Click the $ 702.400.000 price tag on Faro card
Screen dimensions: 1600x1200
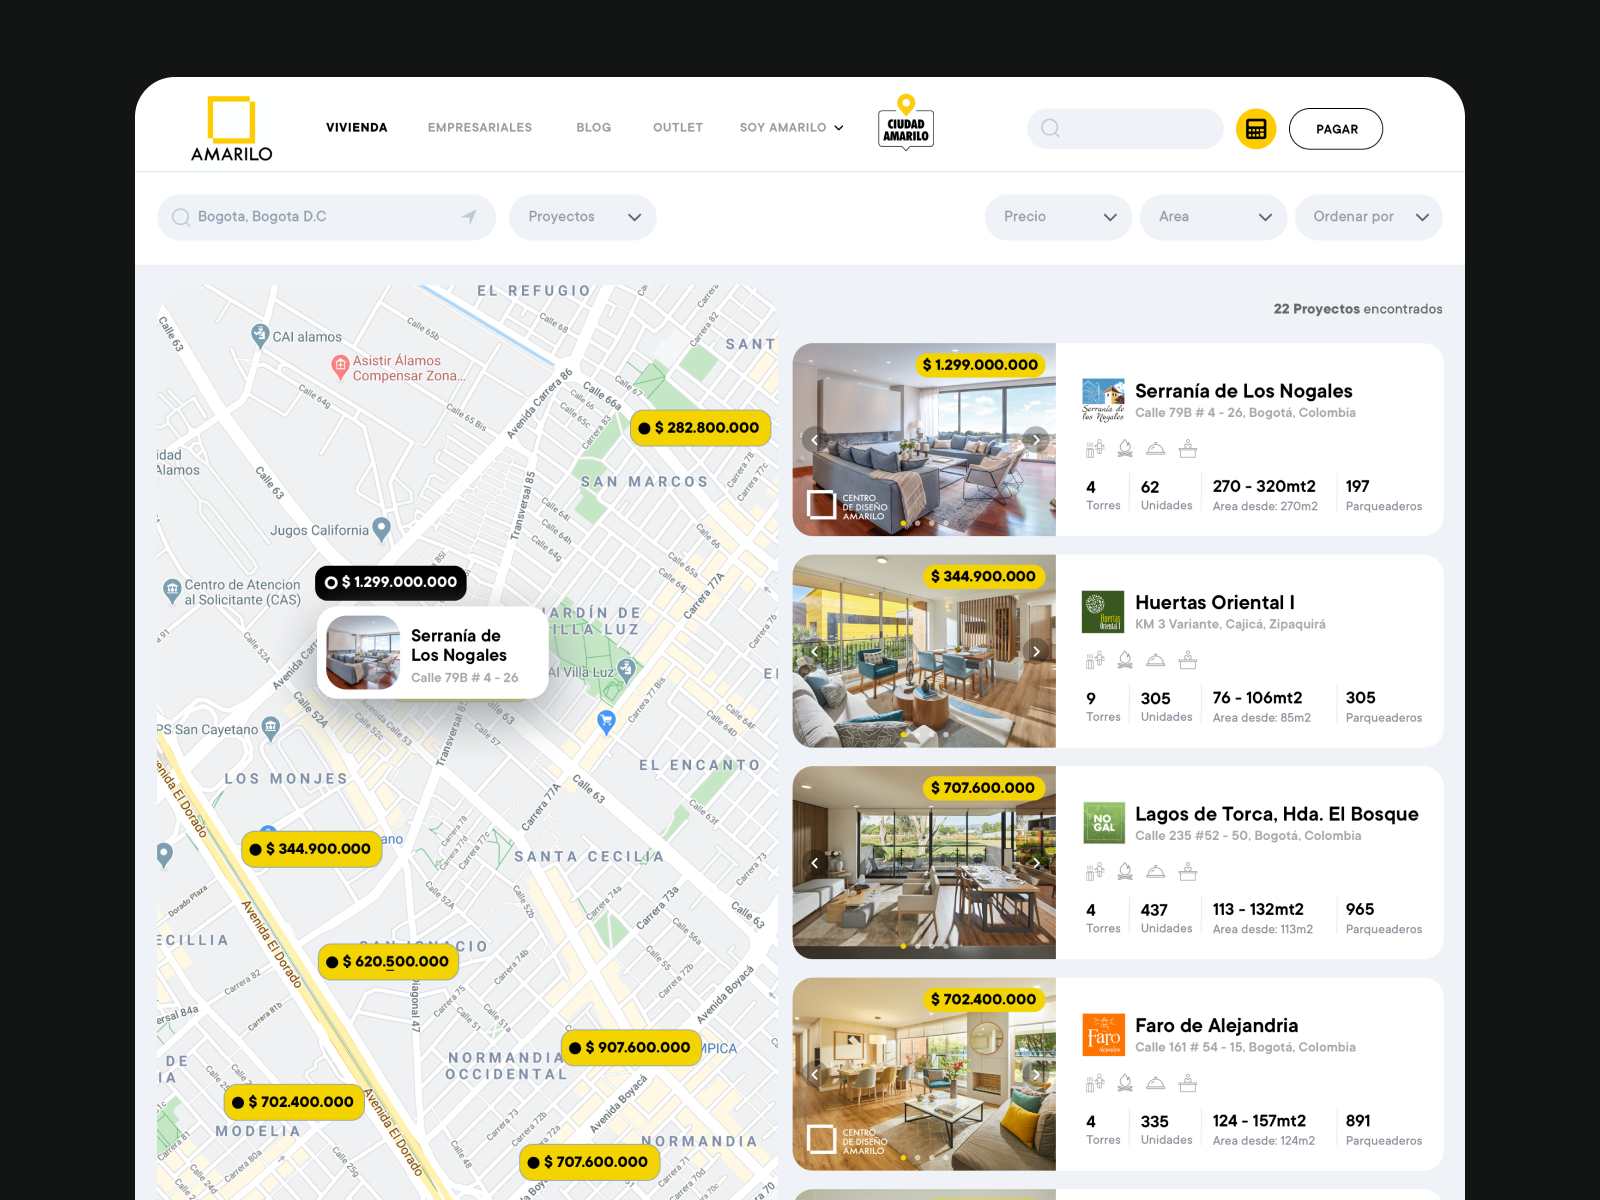(984, 1000)
